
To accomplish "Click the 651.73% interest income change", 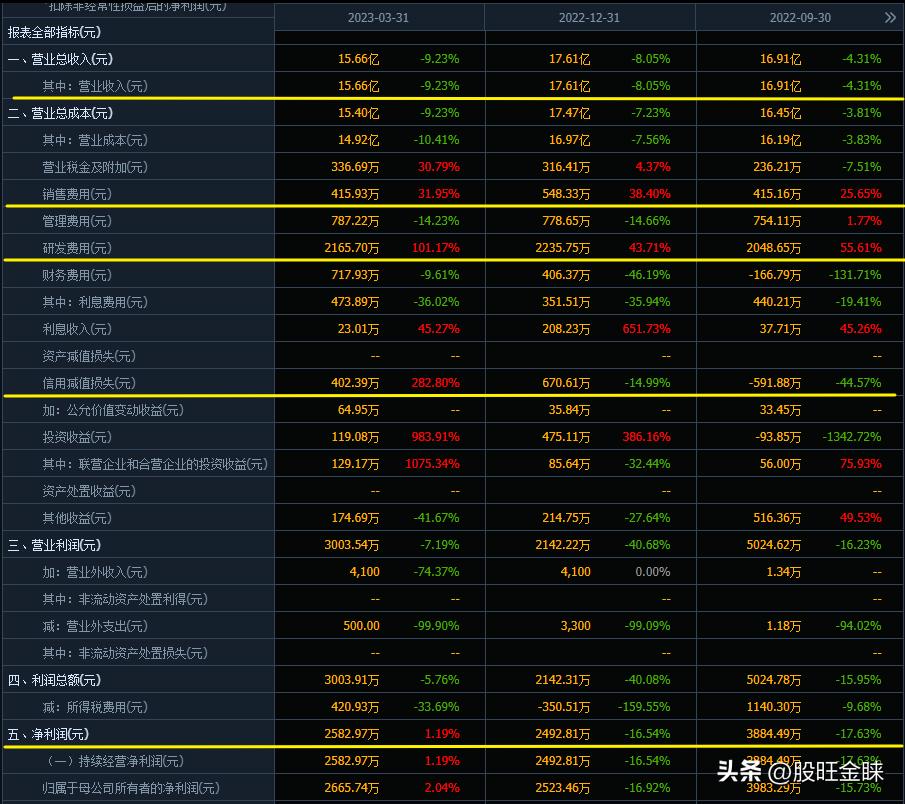I will (646, 329).
